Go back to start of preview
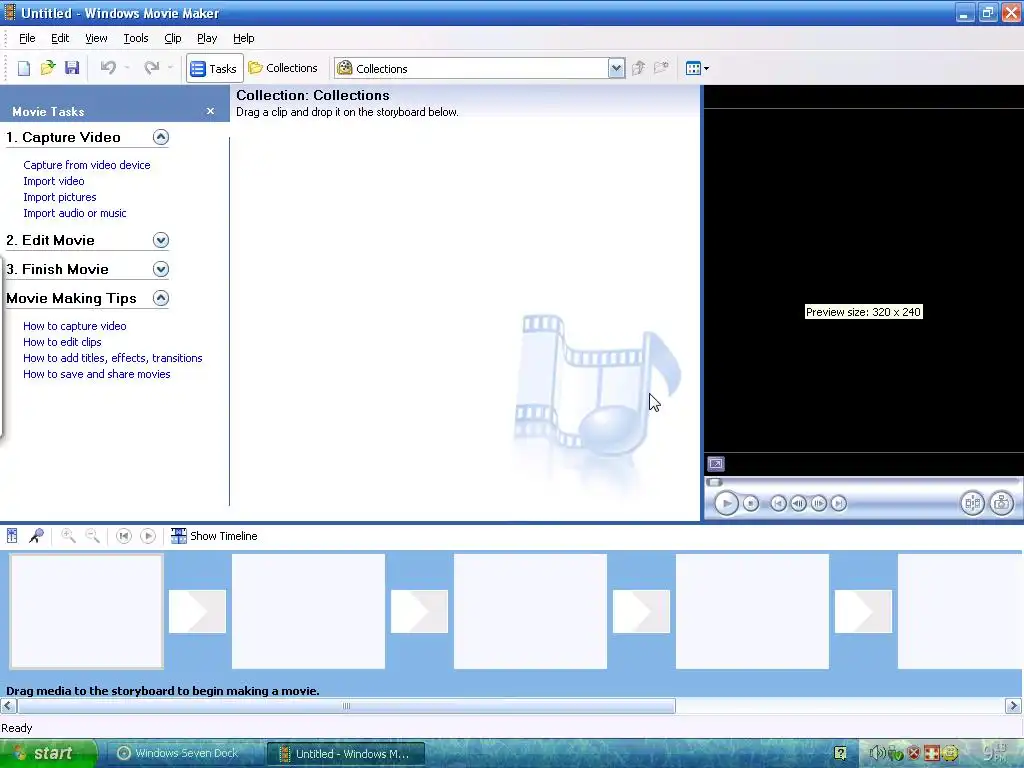 [778, 504]
